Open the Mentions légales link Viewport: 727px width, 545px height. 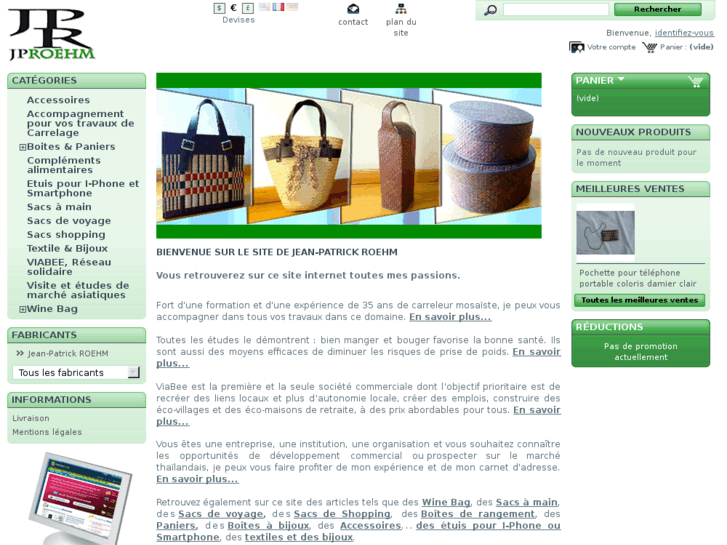[47, 432]
